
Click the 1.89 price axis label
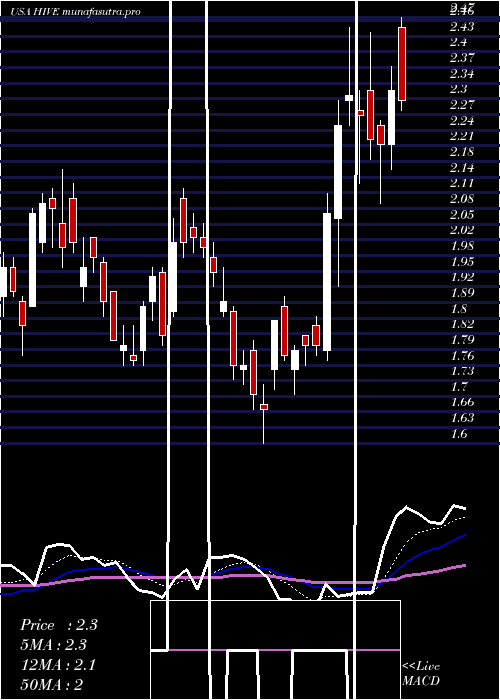point(462,293)
